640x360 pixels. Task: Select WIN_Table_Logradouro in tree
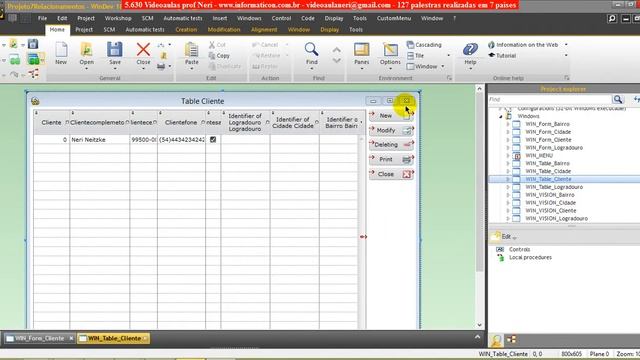[x=554, y=187]
